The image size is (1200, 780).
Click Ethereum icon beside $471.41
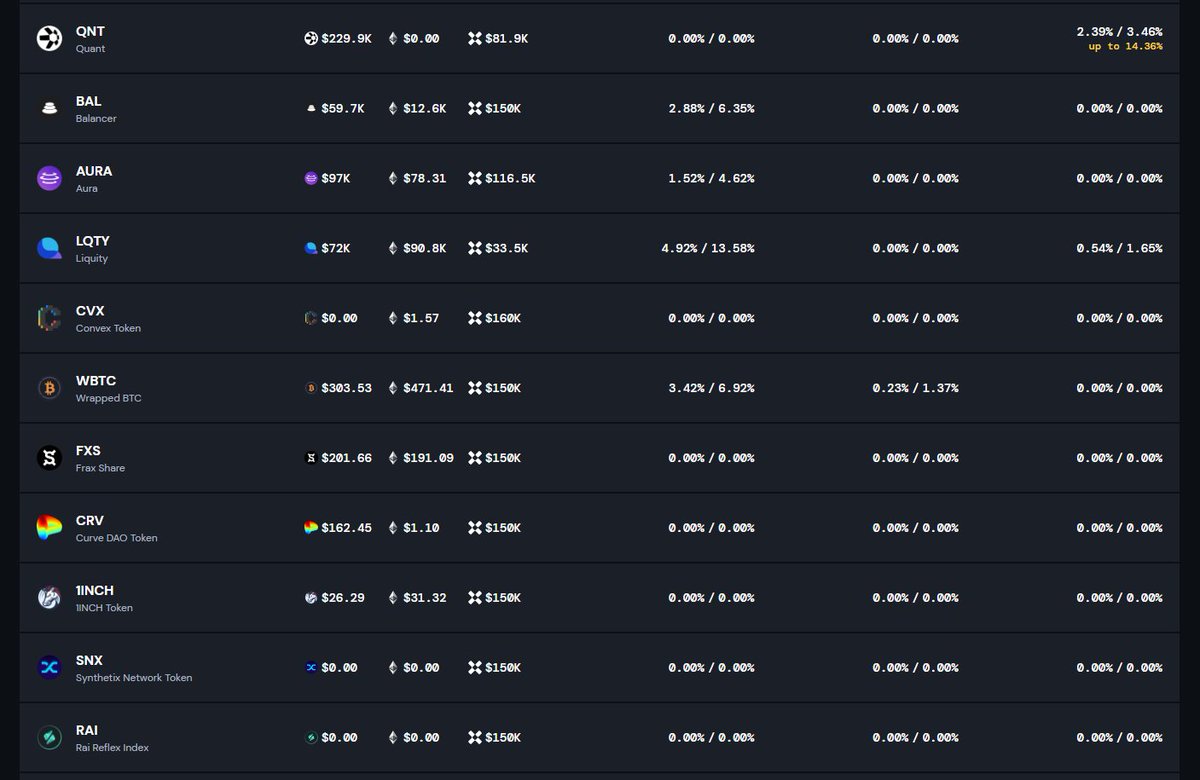393,389
